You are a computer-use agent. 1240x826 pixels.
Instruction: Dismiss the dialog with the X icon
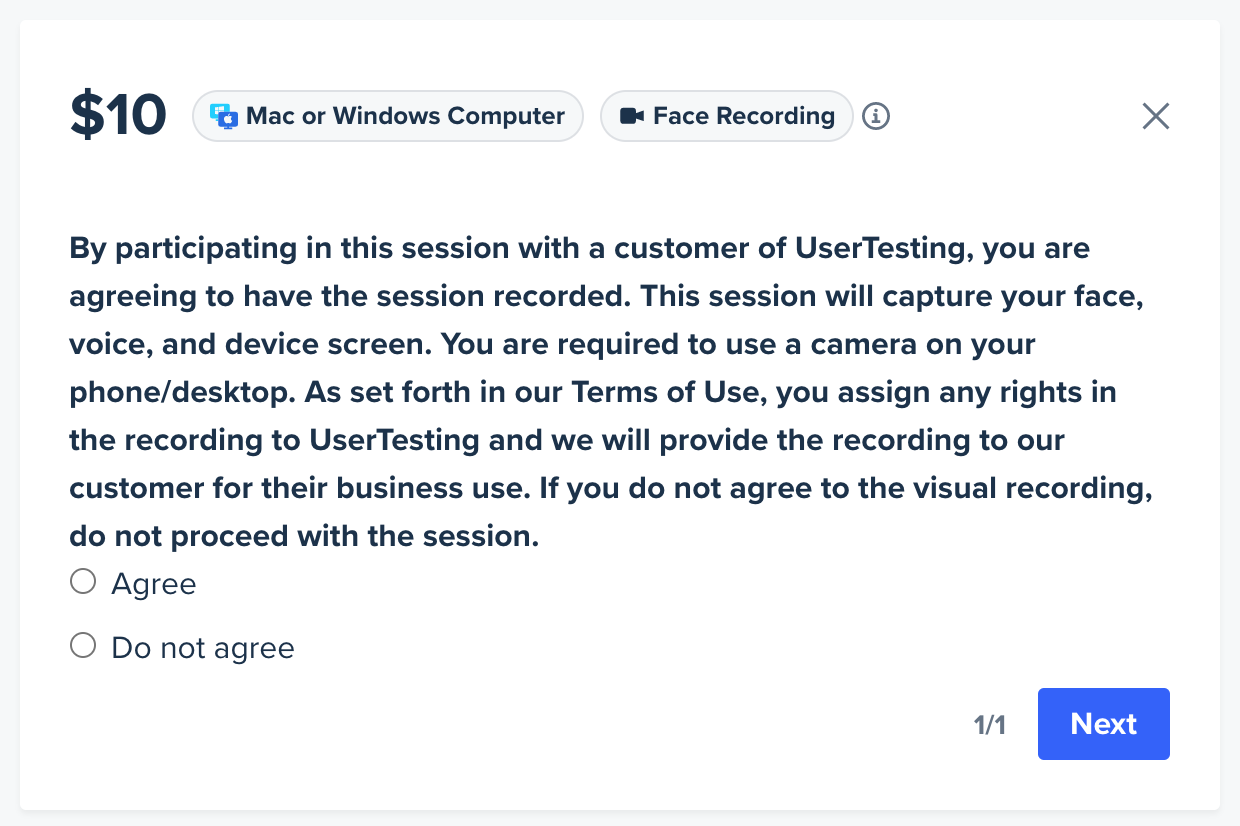(x=1156, y=116)
